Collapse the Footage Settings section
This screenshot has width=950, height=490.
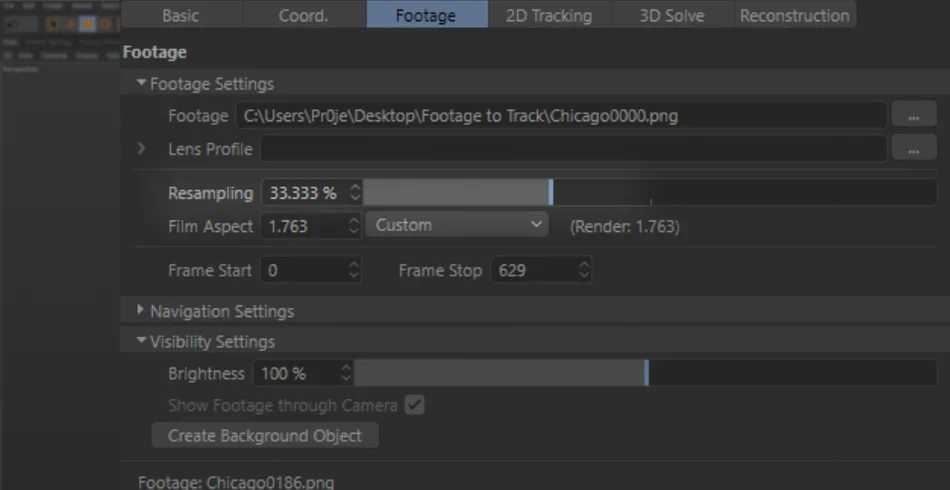coord(141,83)
